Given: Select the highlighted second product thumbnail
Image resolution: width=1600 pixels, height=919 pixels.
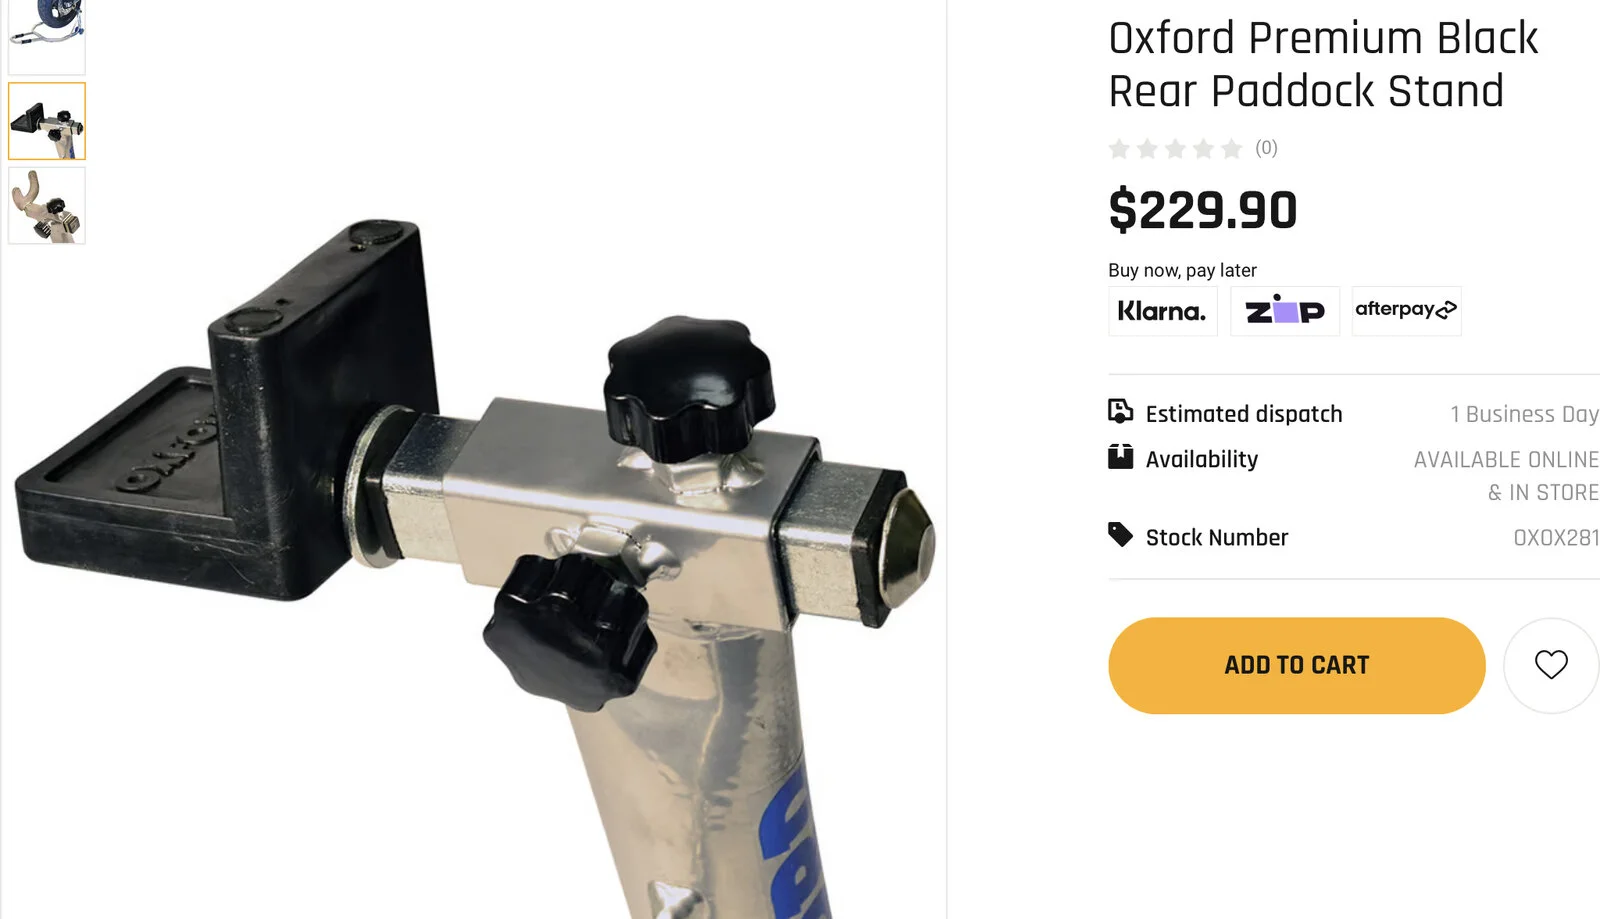Looking at the screenshot, I should coord(47,121).
